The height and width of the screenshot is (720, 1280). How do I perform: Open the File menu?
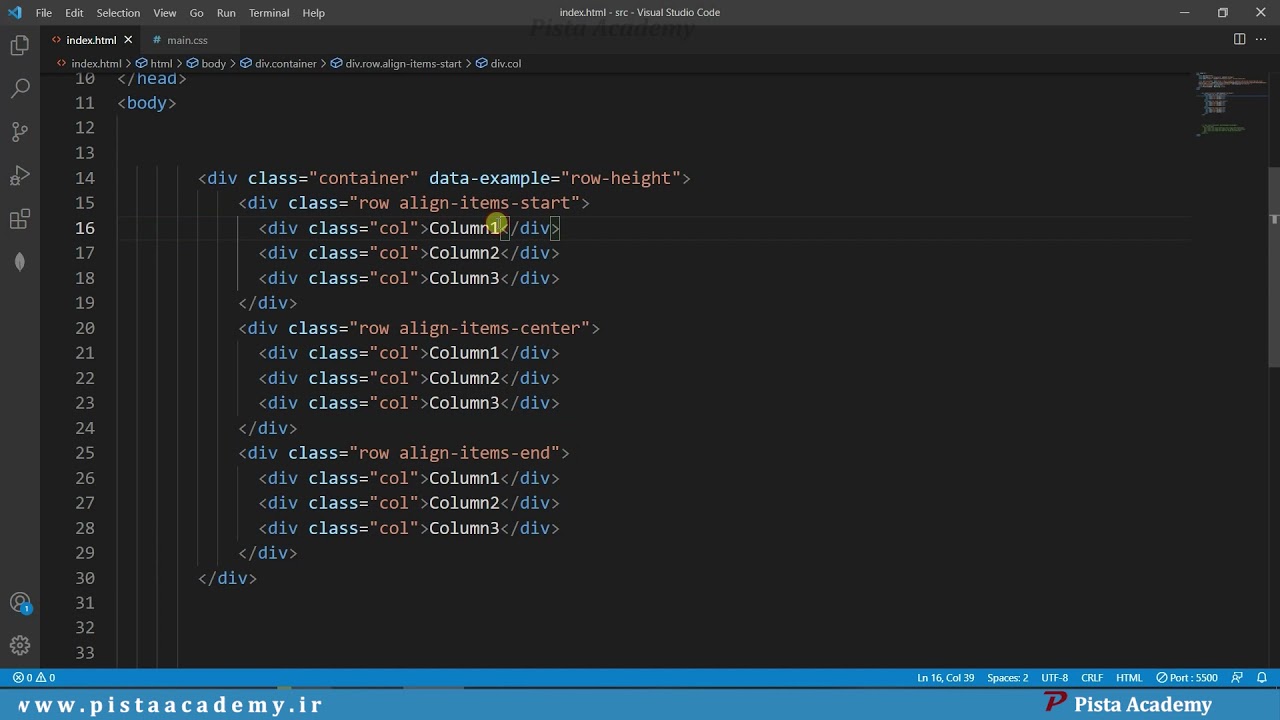[x=44, y=12]
